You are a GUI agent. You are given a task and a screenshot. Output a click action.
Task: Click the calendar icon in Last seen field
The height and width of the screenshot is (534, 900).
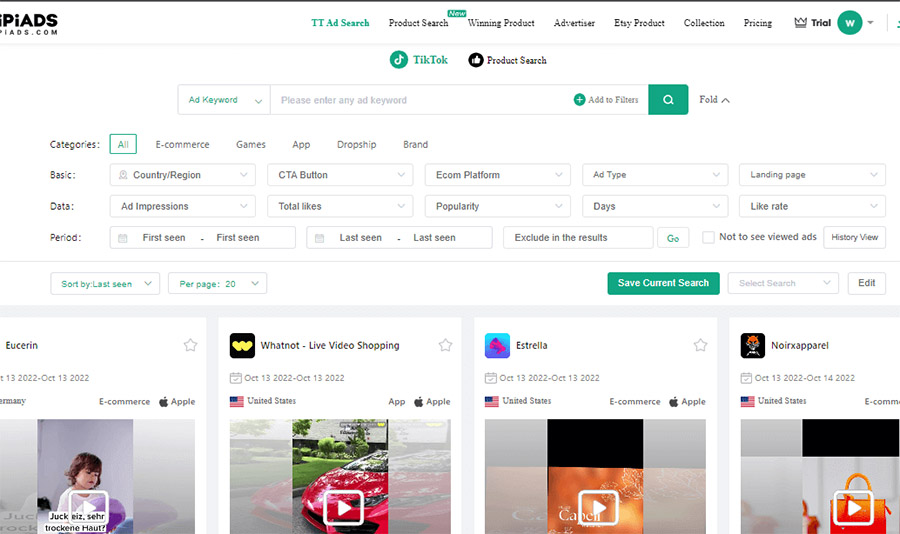[319, 238]
